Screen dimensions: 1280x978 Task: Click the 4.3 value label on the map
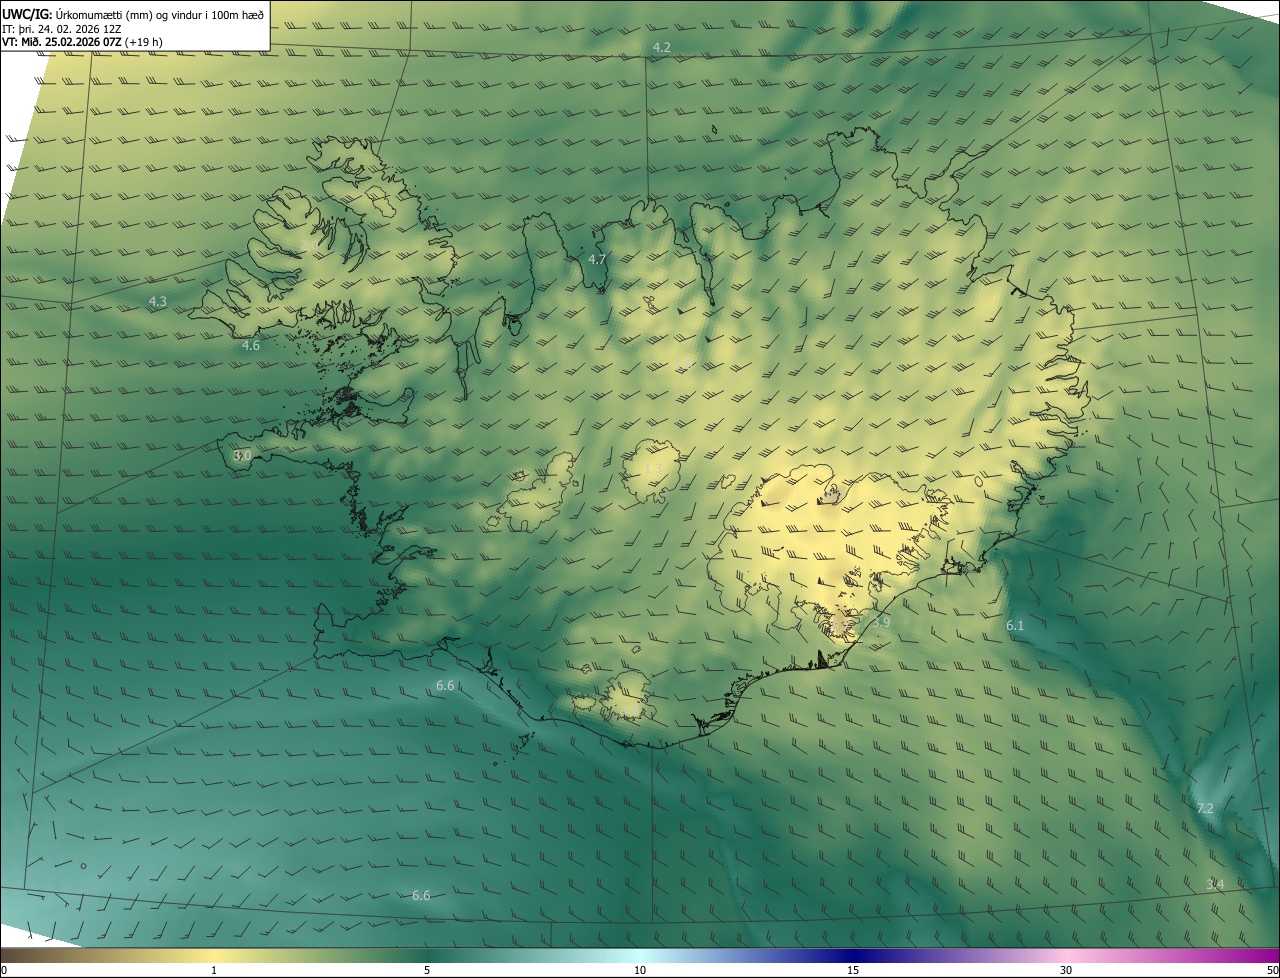coord(158,301)
